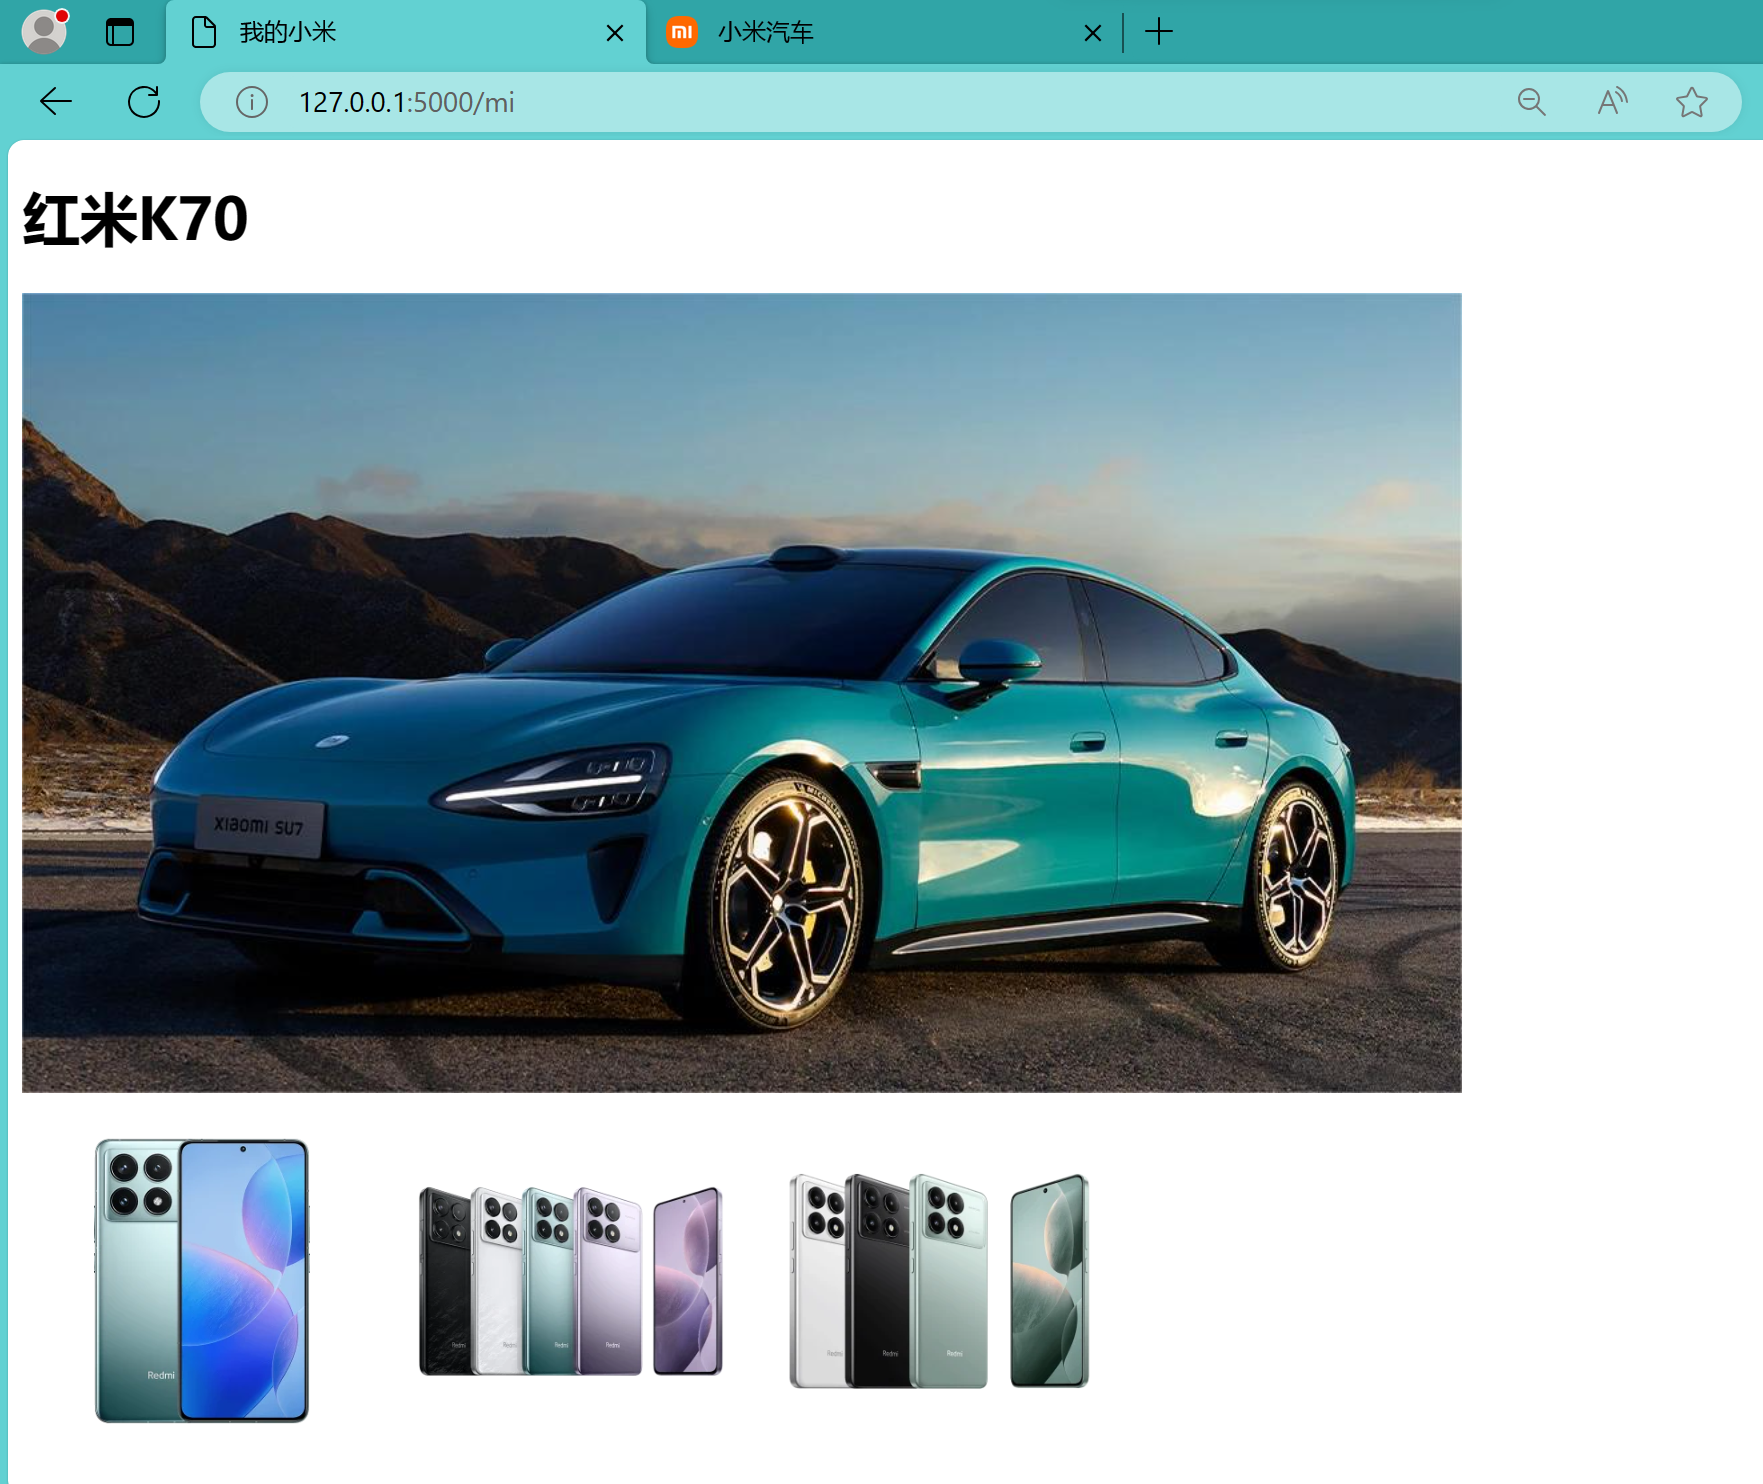Close the 小米汽车 tab

[x=1093, y=33]
